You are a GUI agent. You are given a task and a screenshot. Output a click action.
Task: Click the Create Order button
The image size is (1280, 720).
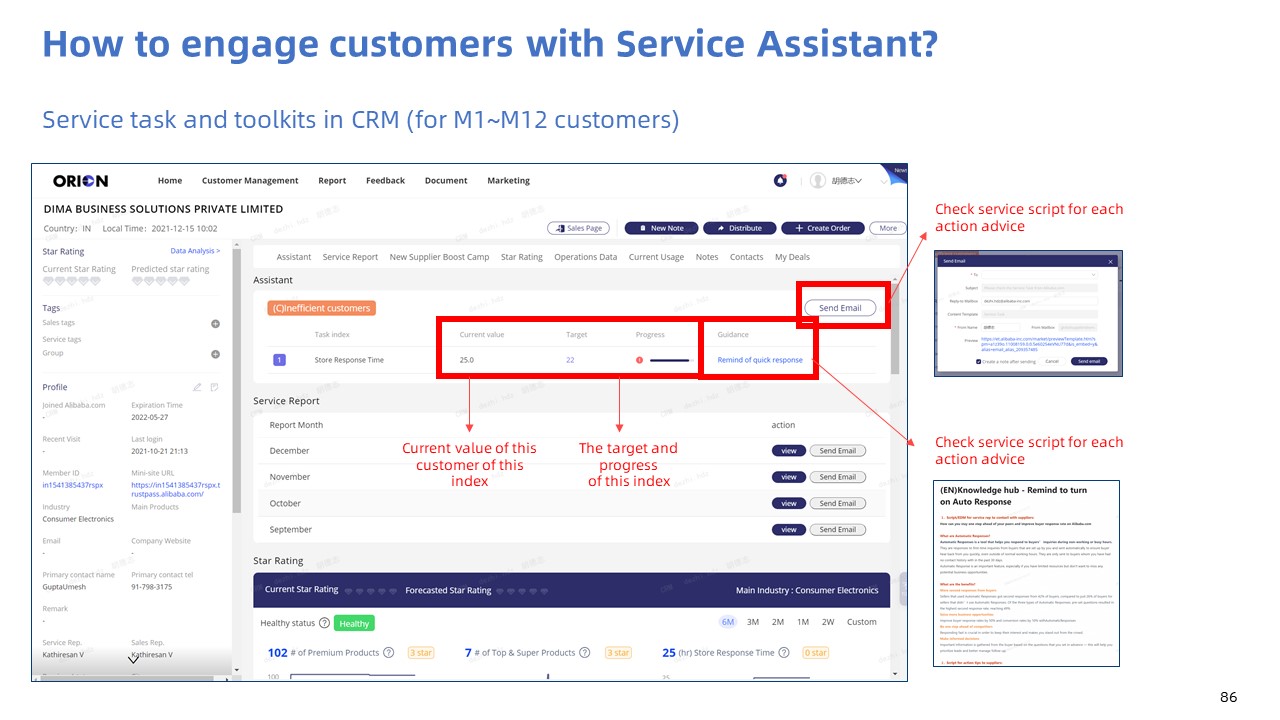(823, 228)
